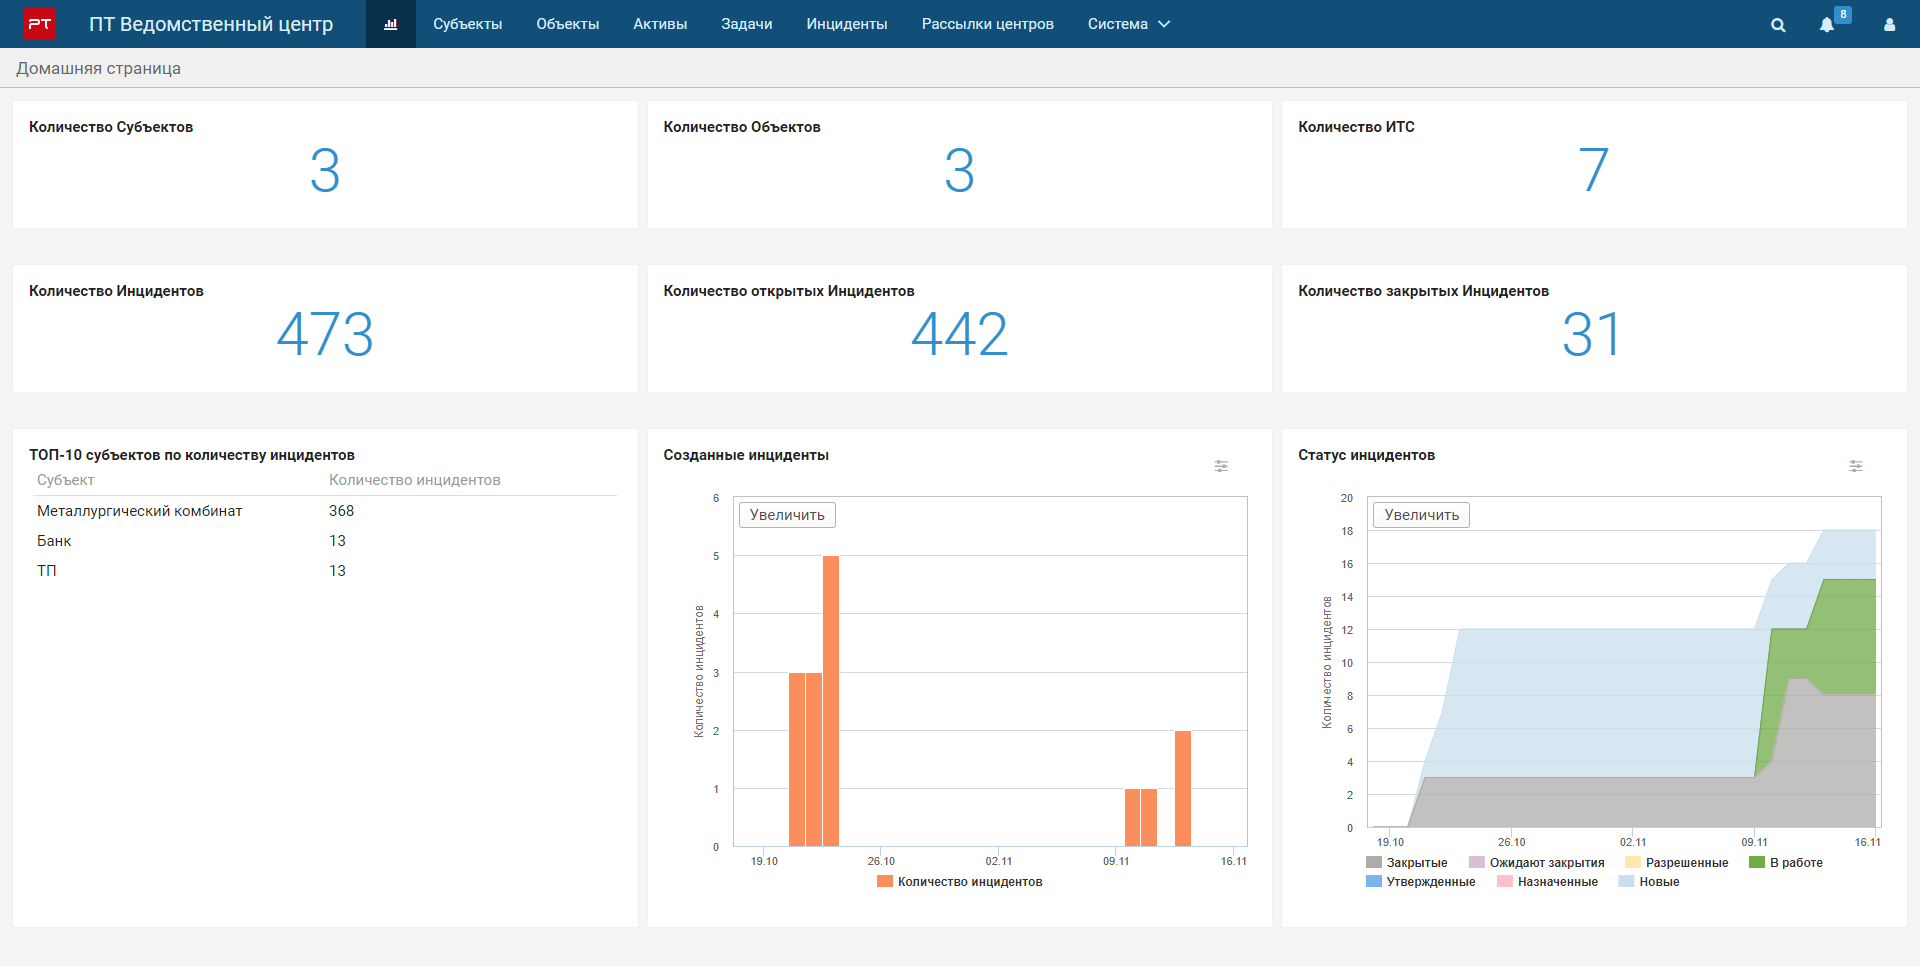
Task: Click the PT logo icon
Action: [39, 24]
